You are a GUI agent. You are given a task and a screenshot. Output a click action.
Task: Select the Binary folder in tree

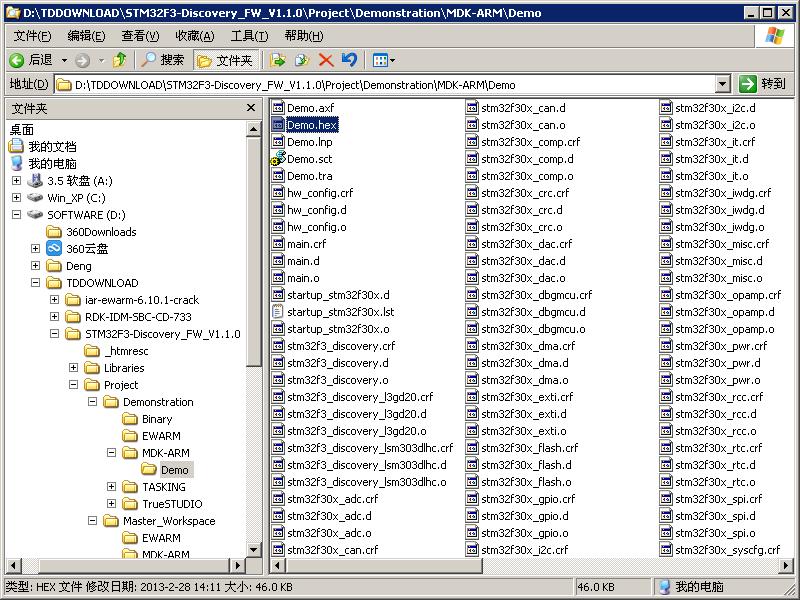(157, 419)
